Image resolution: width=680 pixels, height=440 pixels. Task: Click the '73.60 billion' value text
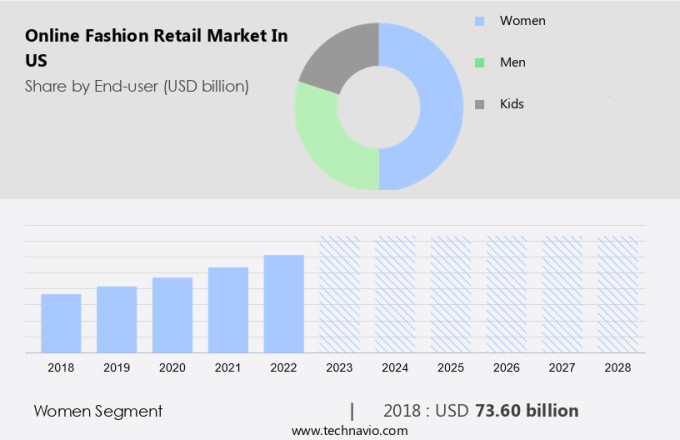[x=527, y=411]
